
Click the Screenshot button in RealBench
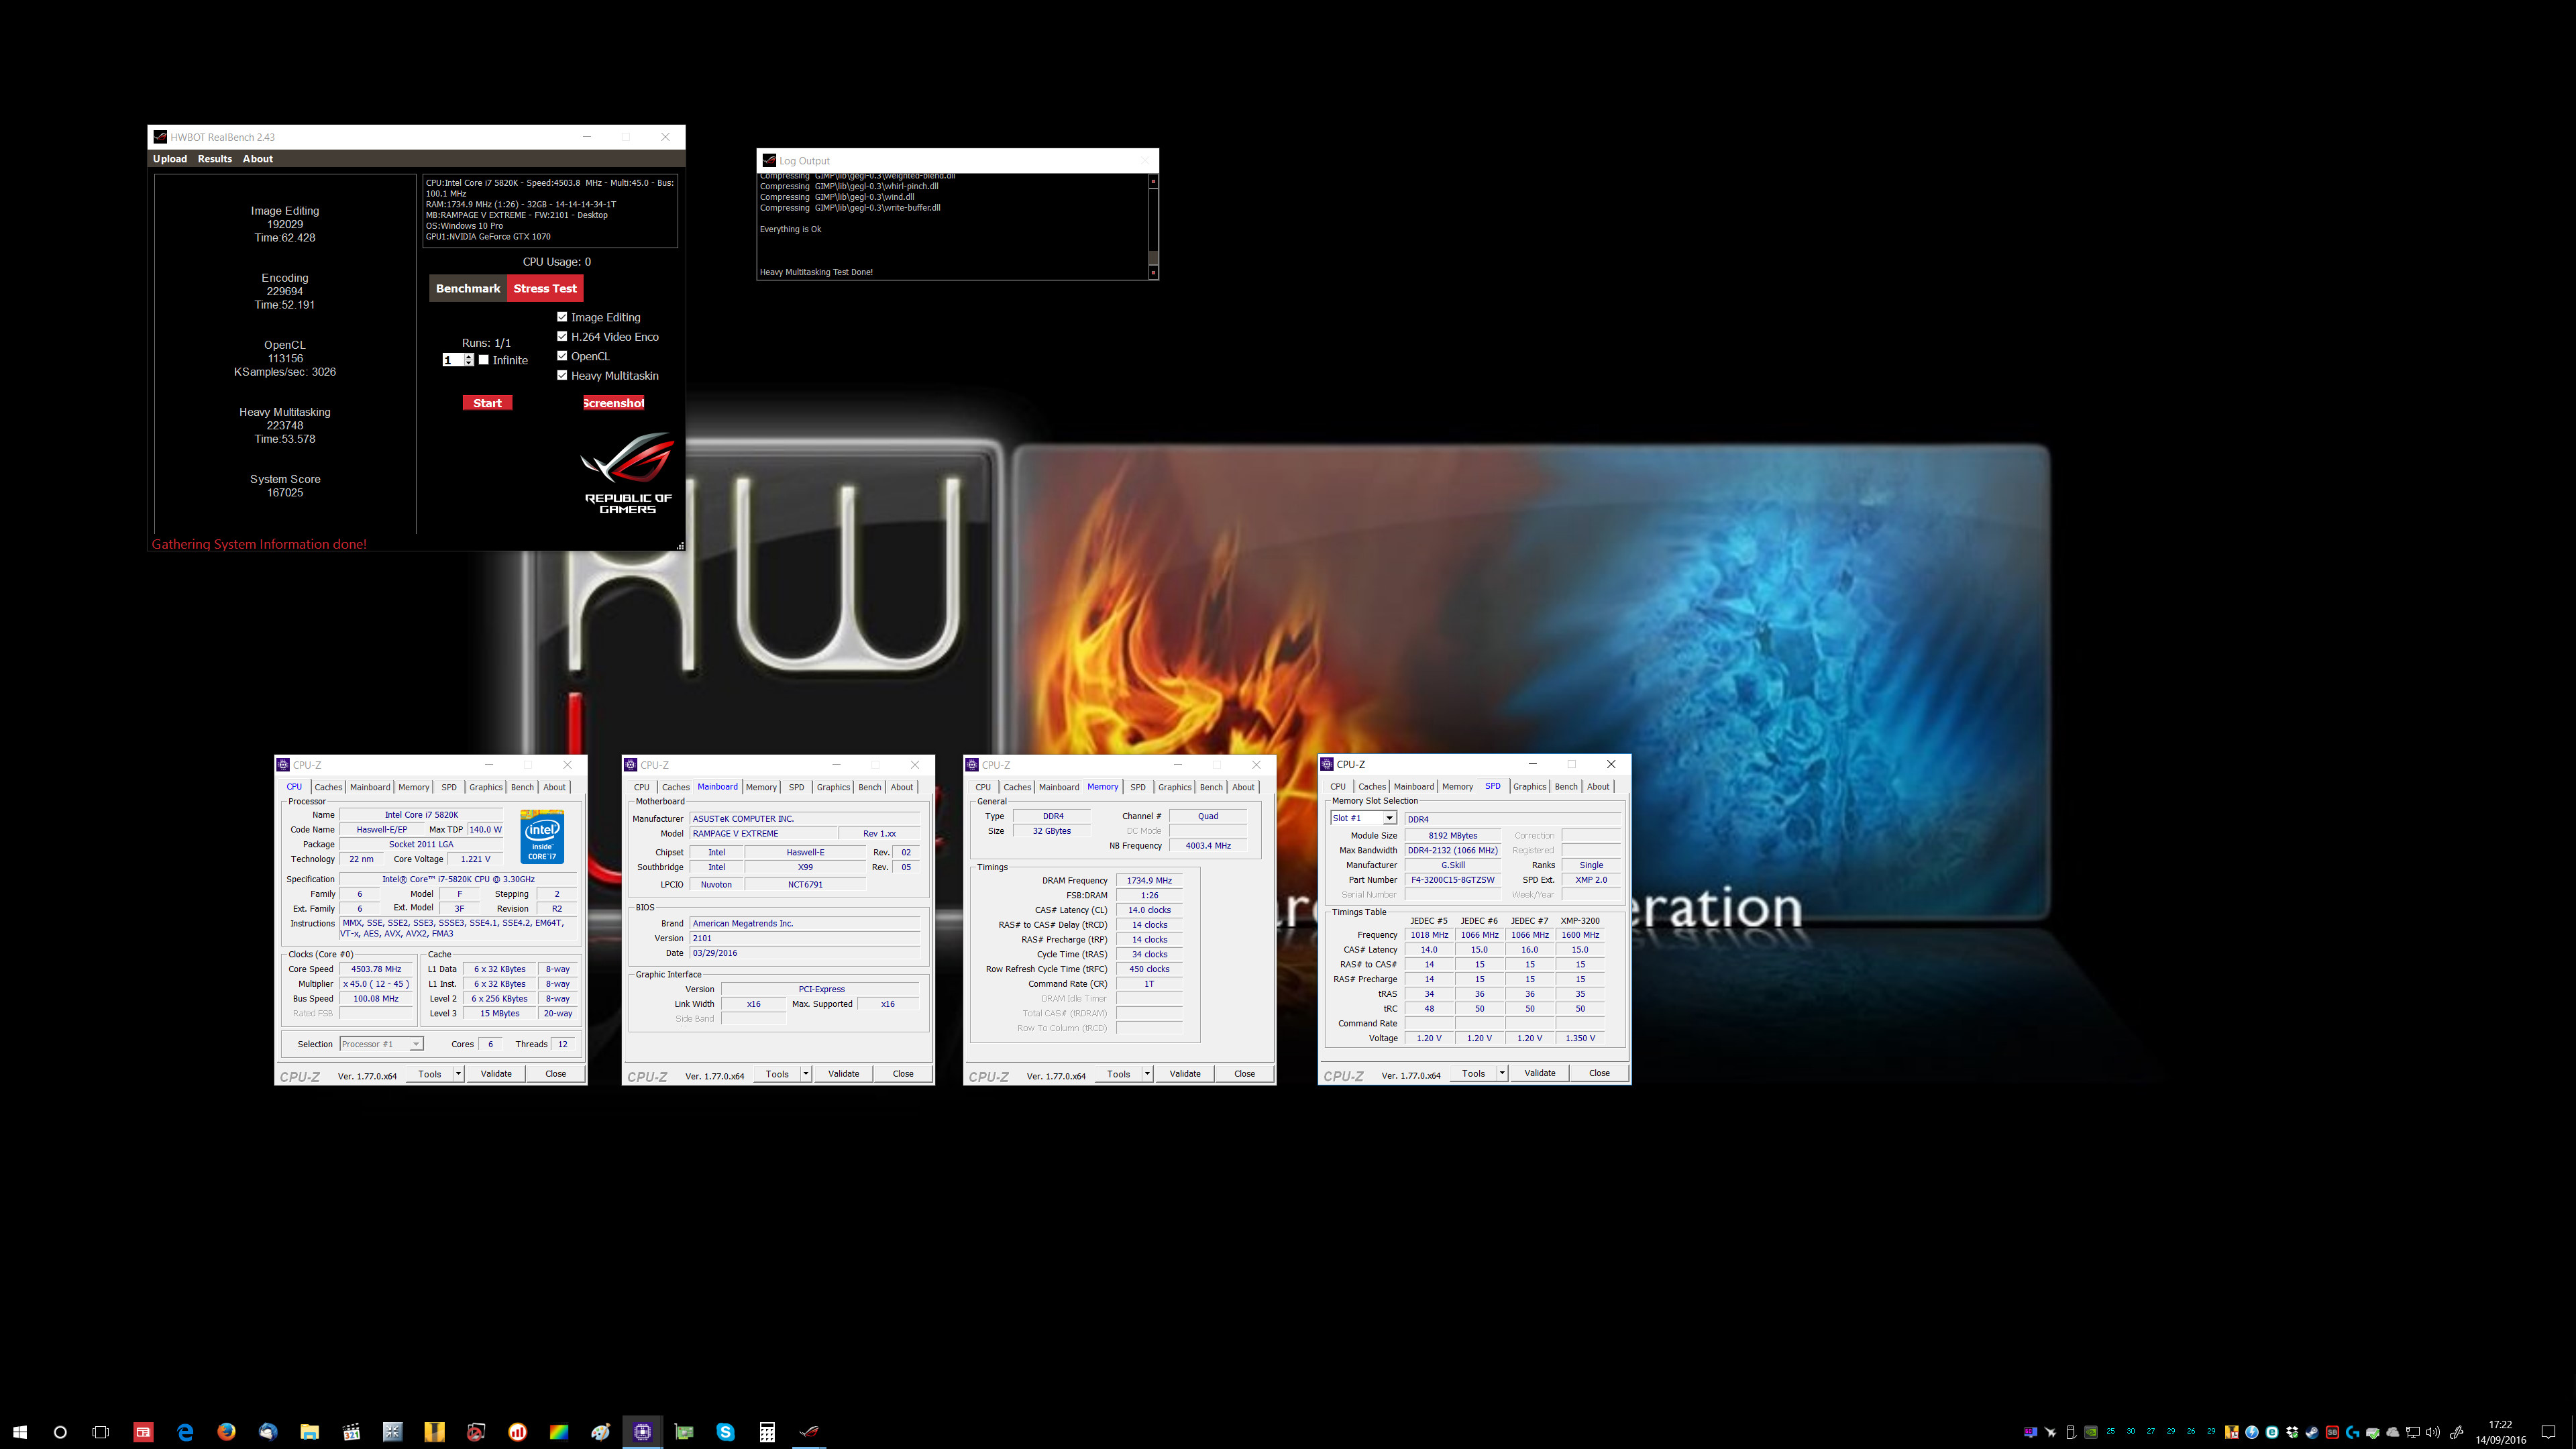pos(614,403)
